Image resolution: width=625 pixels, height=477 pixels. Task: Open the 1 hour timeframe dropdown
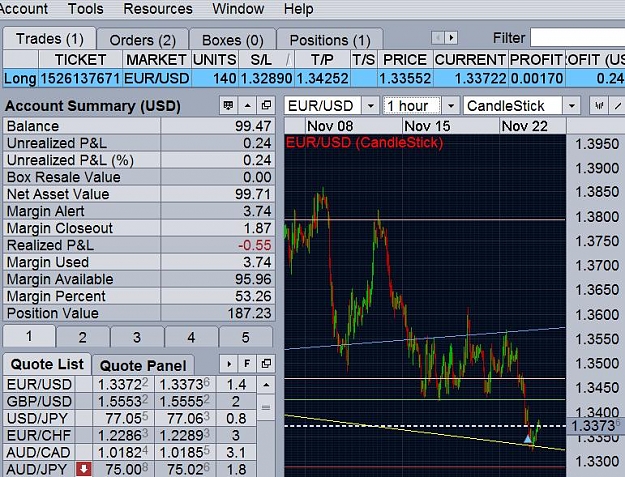click(x=451, y=106)
